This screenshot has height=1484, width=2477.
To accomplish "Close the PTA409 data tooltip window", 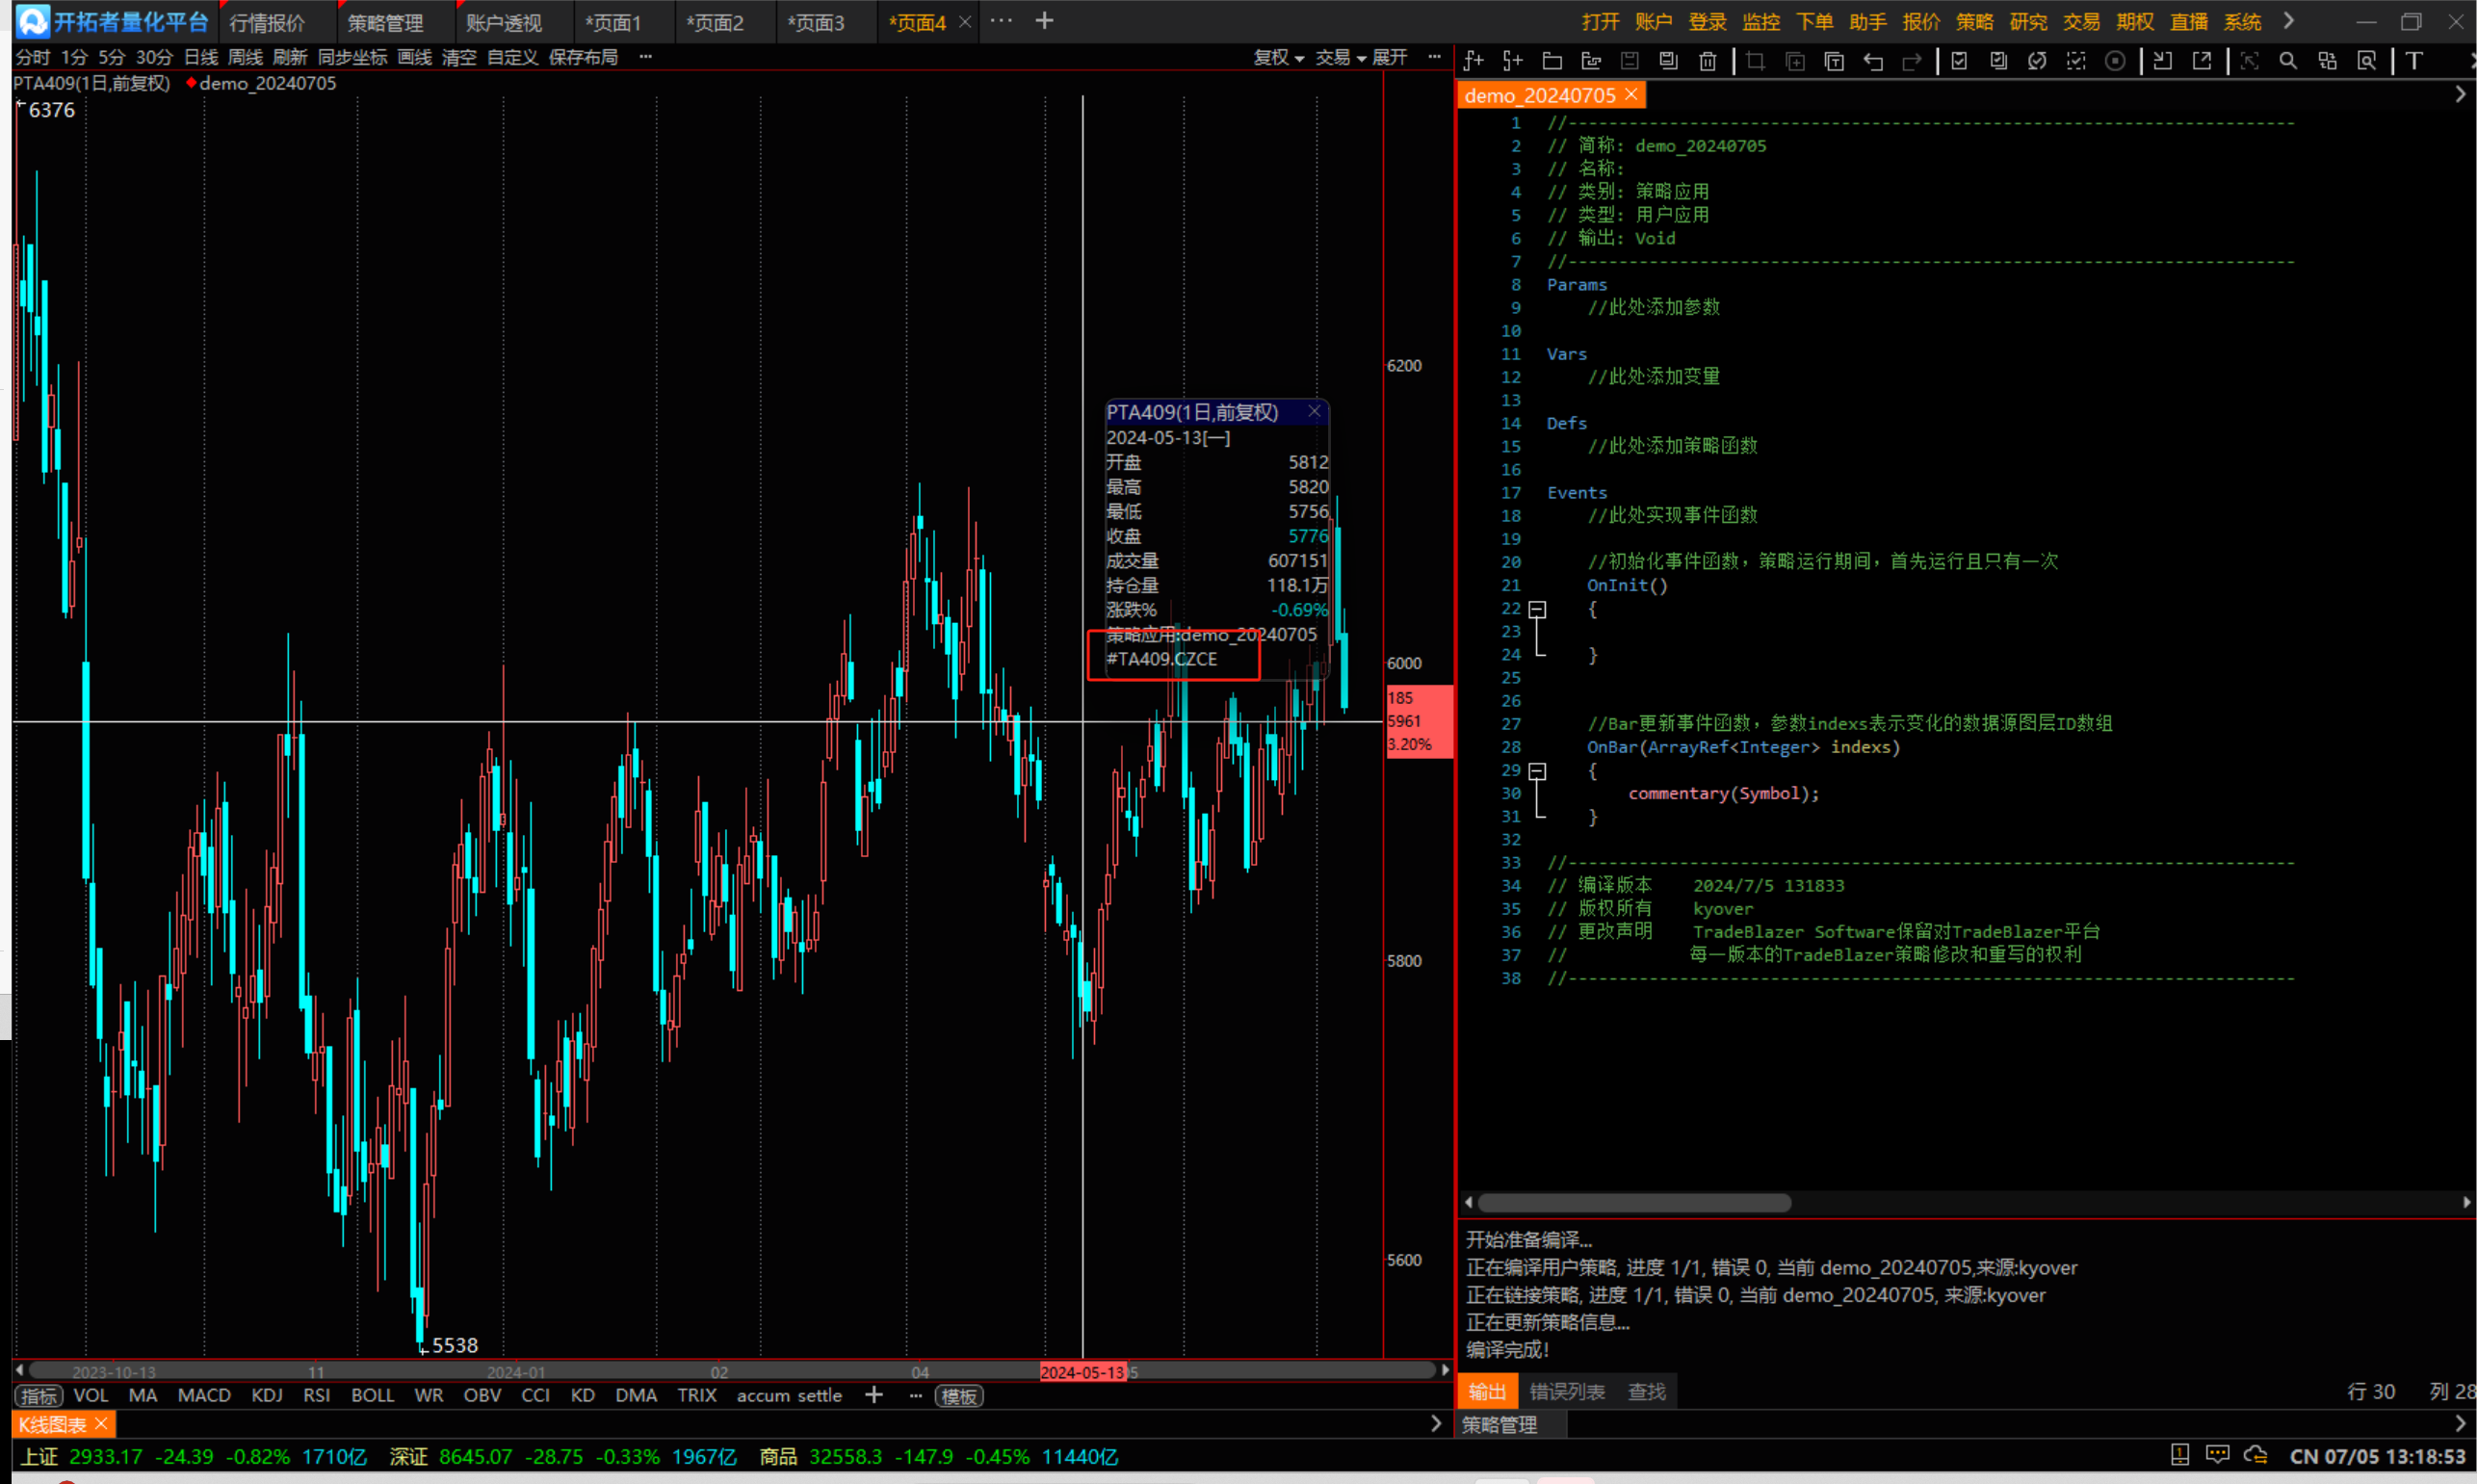I will [1314, 411].
